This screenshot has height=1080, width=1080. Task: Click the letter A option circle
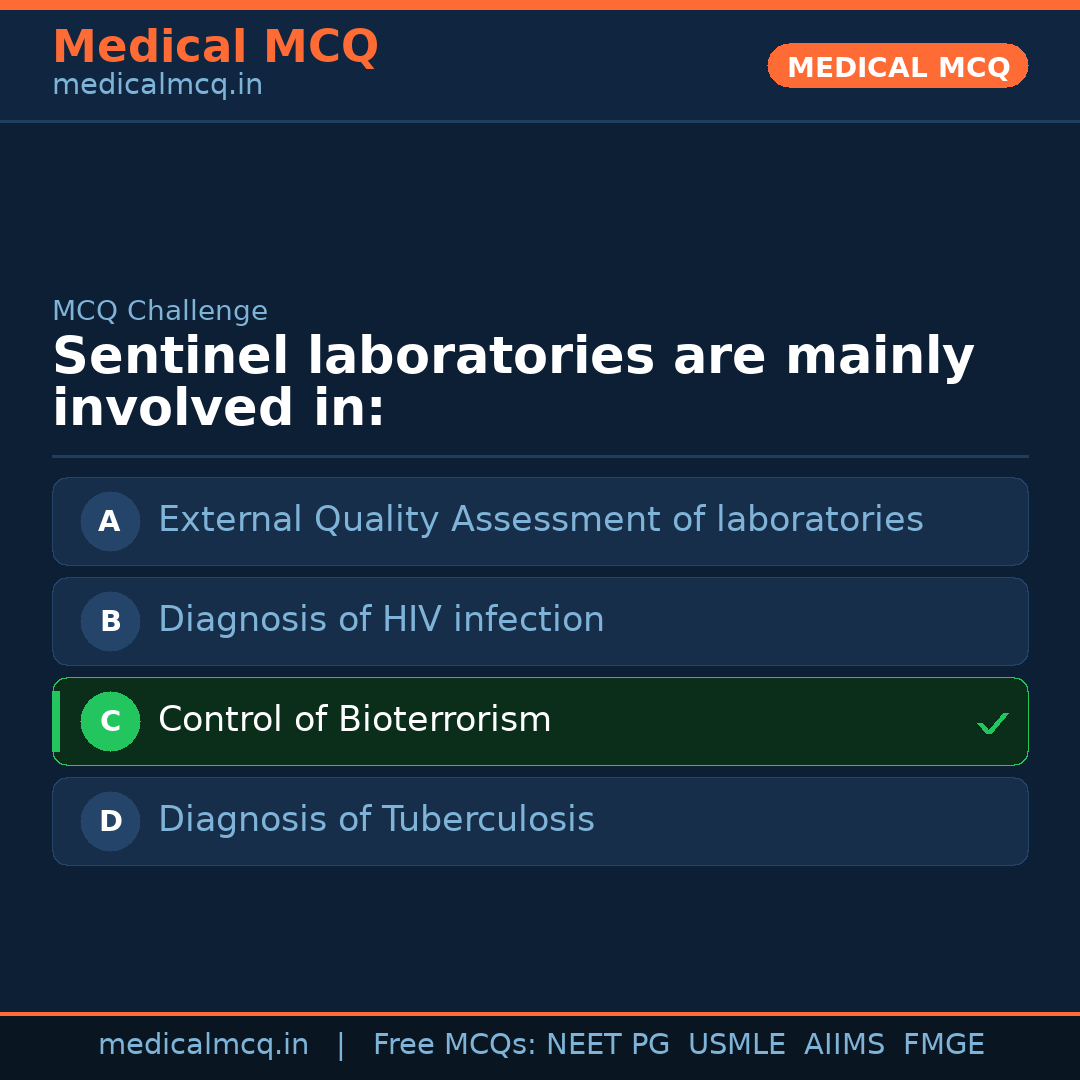(x=110, y=521)
